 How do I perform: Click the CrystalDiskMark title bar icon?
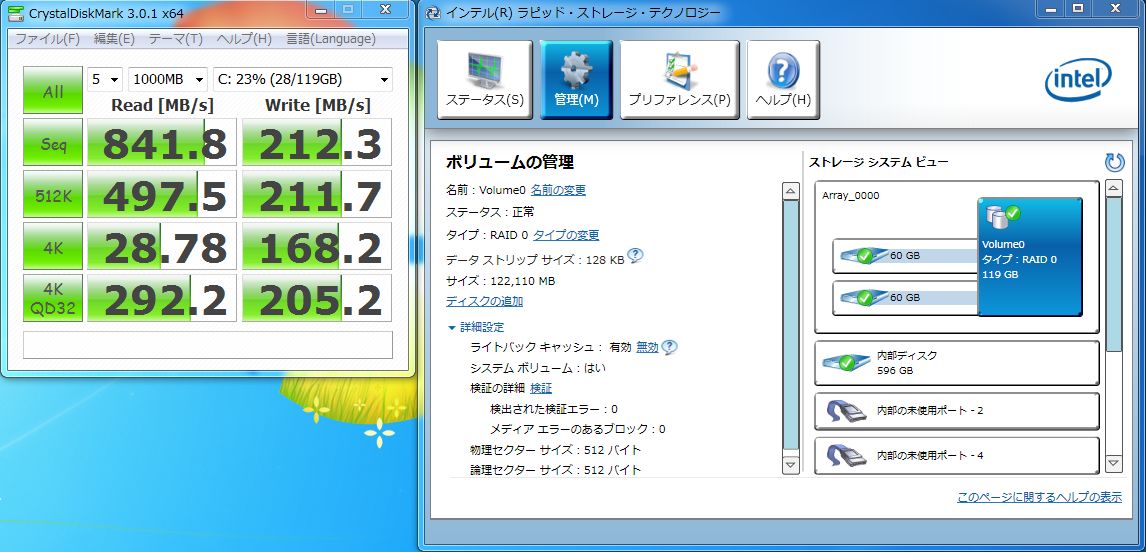(x=17, y=13)
